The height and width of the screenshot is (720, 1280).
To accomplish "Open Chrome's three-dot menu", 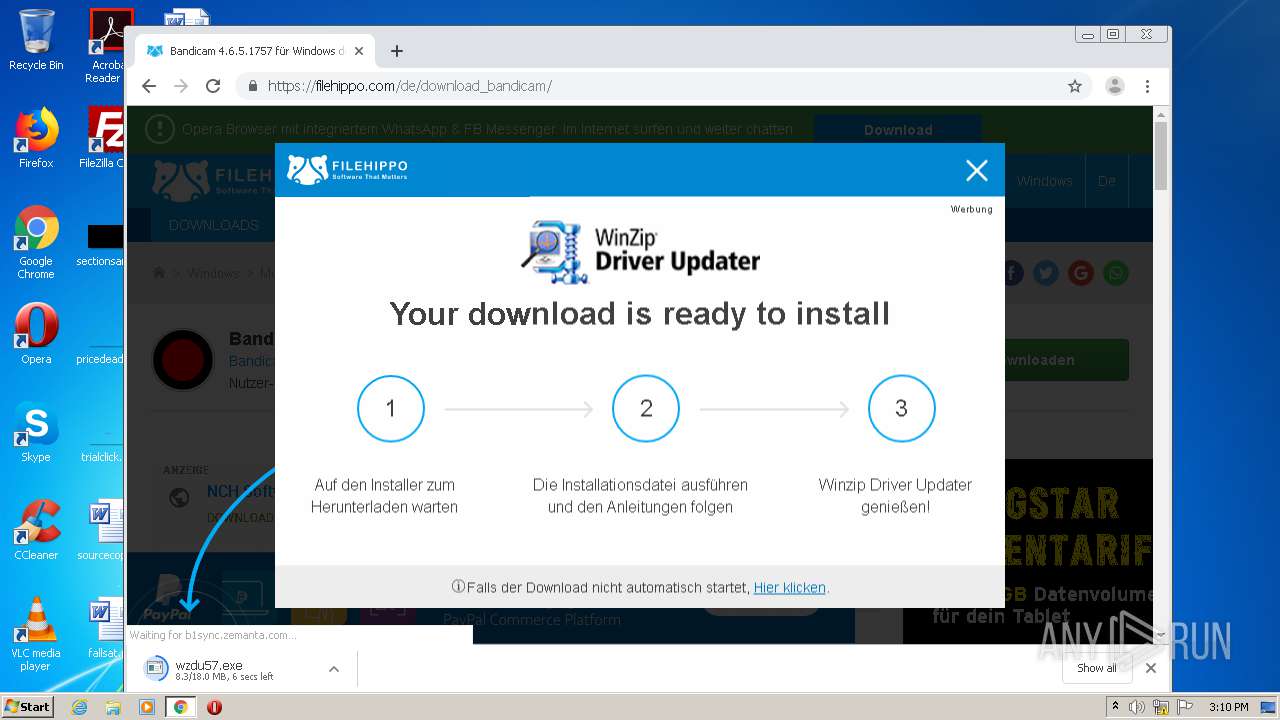I will [x=1148, y=86].
